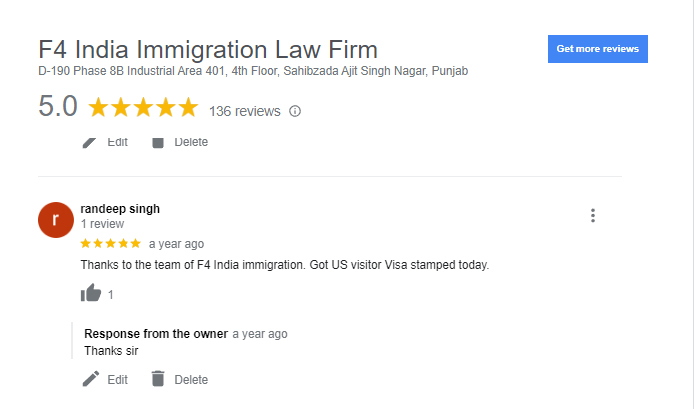Viewport: 694px width, 409px height.
Task: Select the 136 reviews count text
Action: tap(245, 111)
